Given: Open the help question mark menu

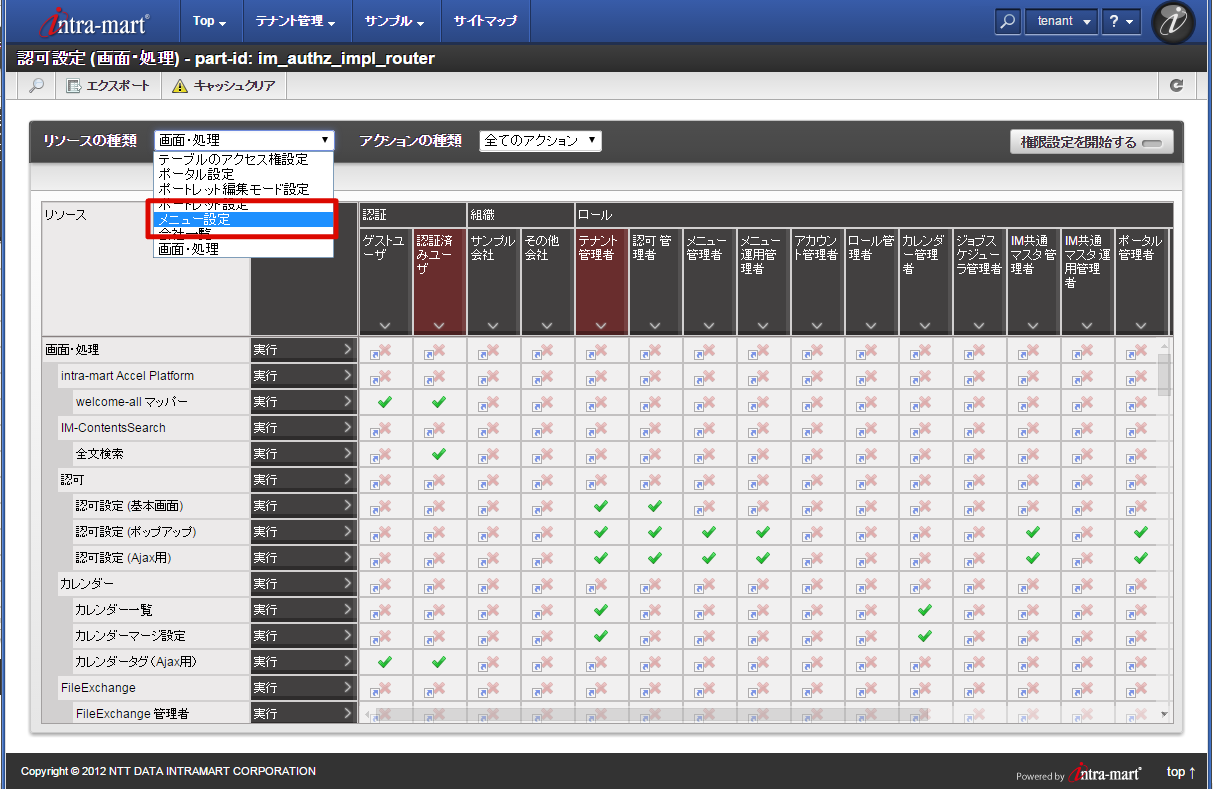Looking at the screenshot, I should (x=1121, y=21).
